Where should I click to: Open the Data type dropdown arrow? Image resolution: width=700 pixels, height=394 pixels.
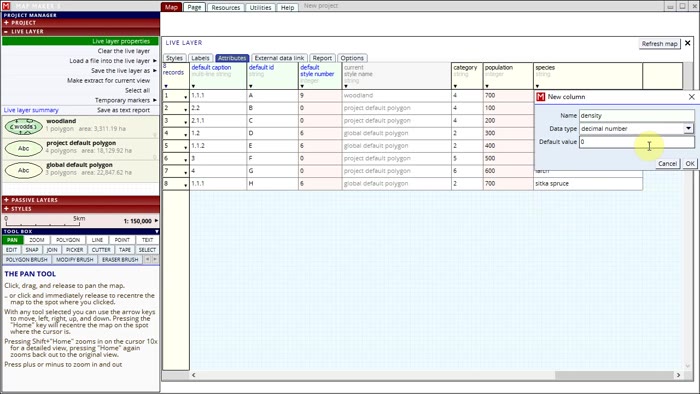688,129
